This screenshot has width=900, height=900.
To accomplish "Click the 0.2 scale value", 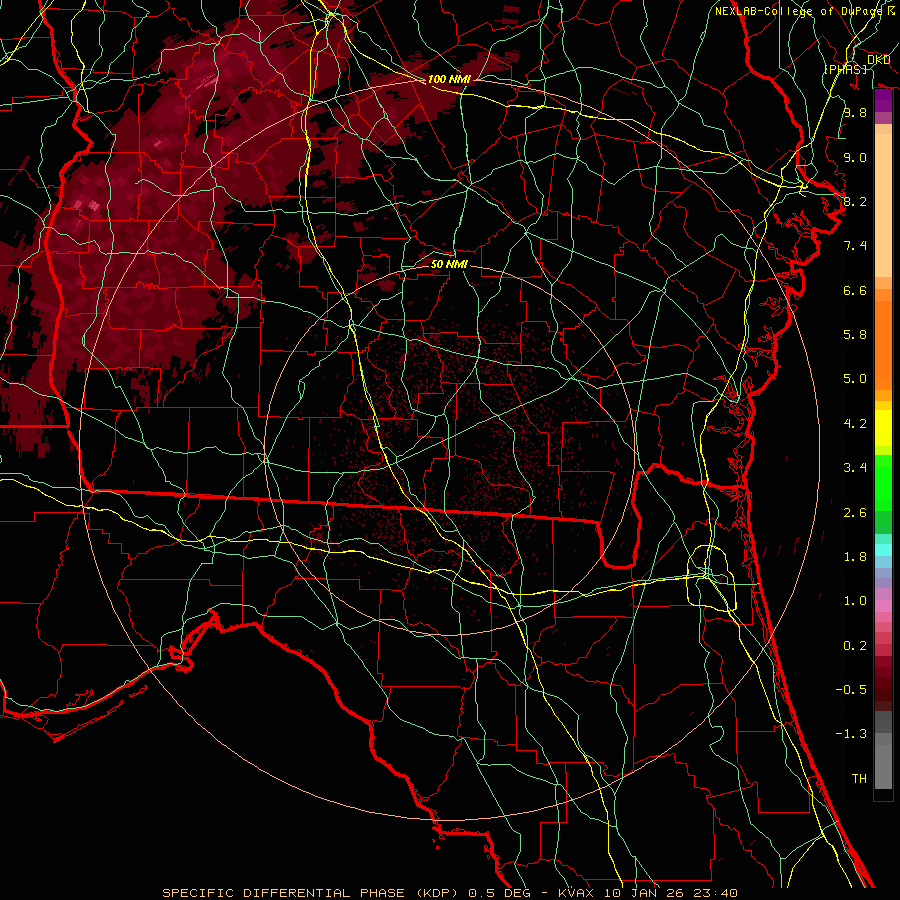I will tap(855, 646).
